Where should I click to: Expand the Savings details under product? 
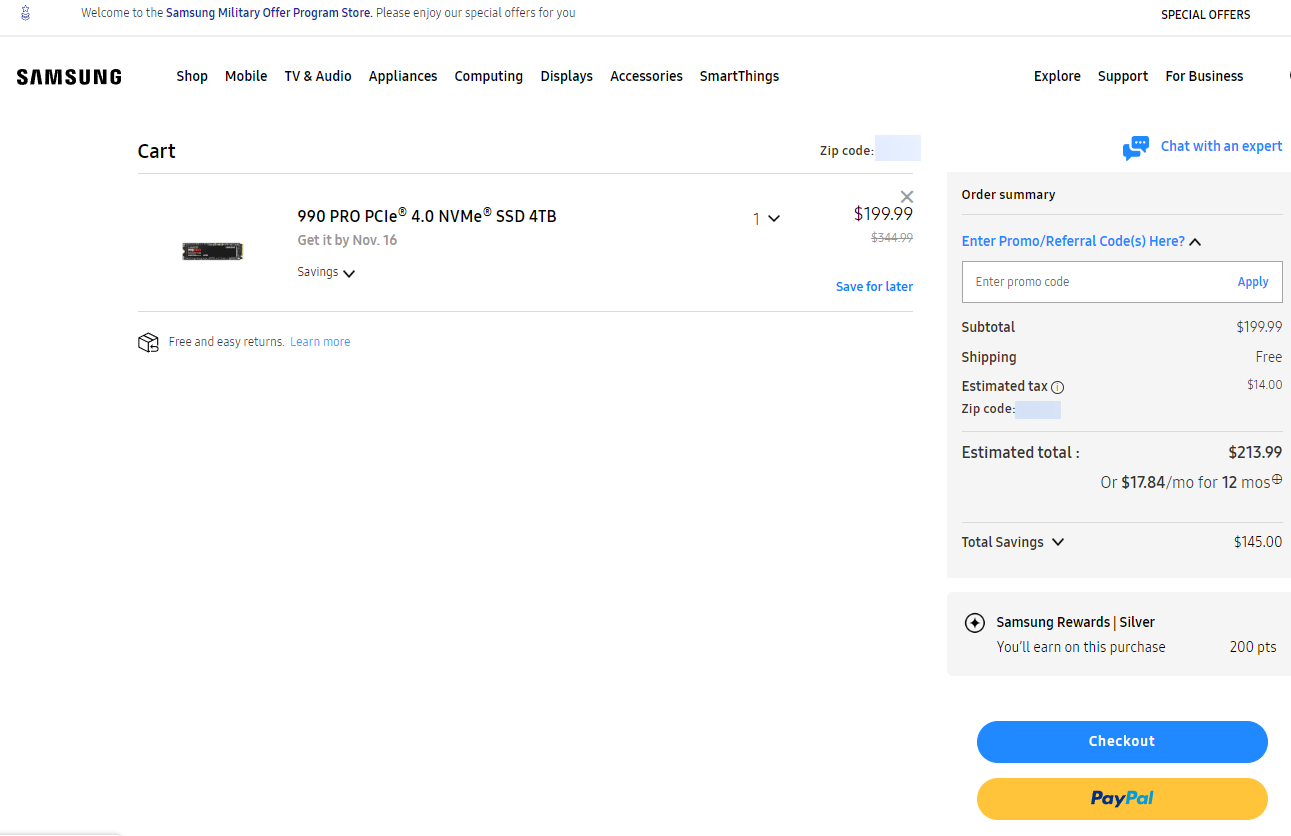(x=326, y=272)
